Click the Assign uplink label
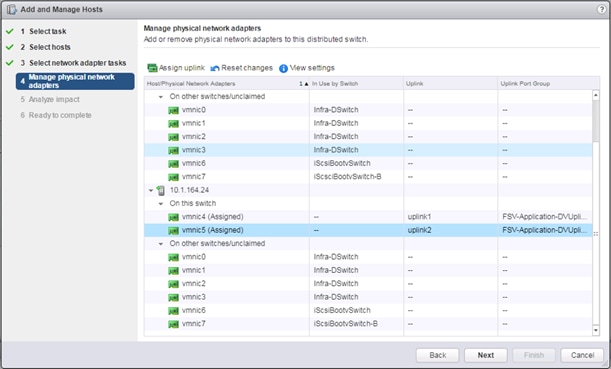This screenshot has height=369, width=611. click(182, 68)
